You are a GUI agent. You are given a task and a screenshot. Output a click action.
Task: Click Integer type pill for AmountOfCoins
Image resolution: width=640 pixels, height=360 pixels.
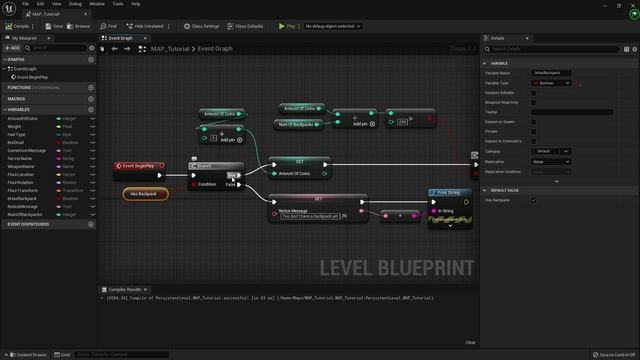[x=67, y=118]
